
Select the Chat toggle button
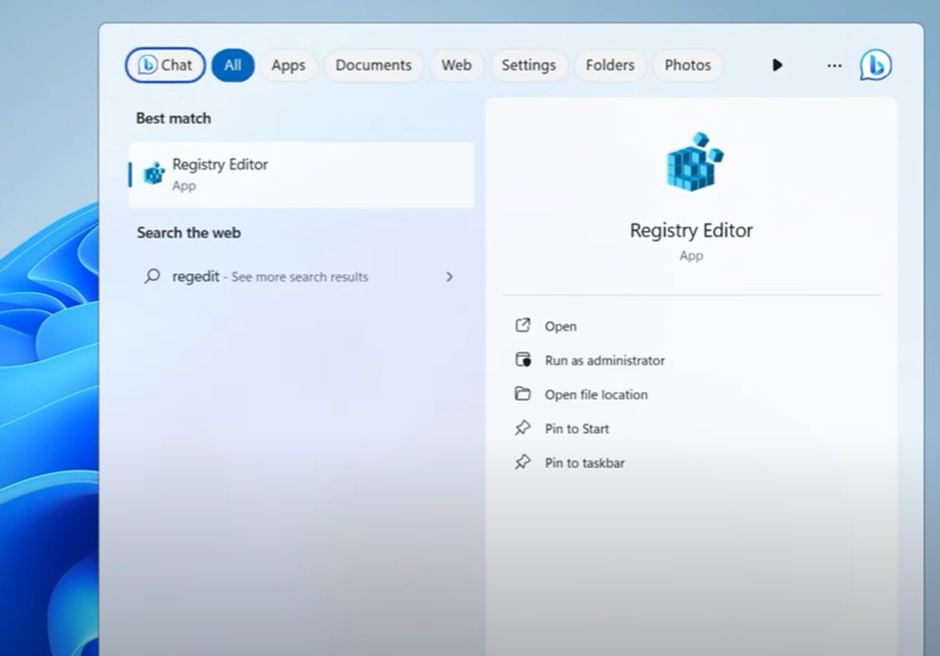click(165, 64)
